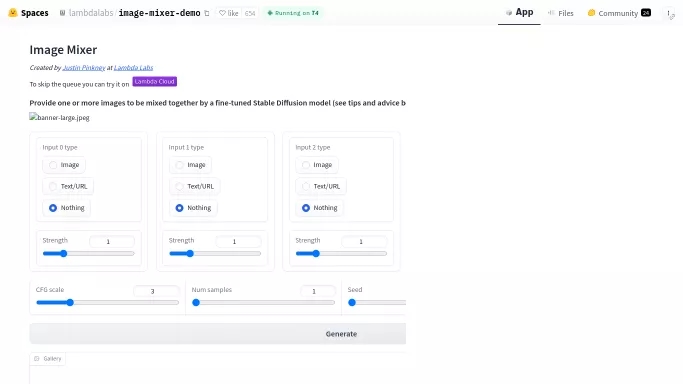
Task: Select Image for Input 0 type
Action: [64, 165]
